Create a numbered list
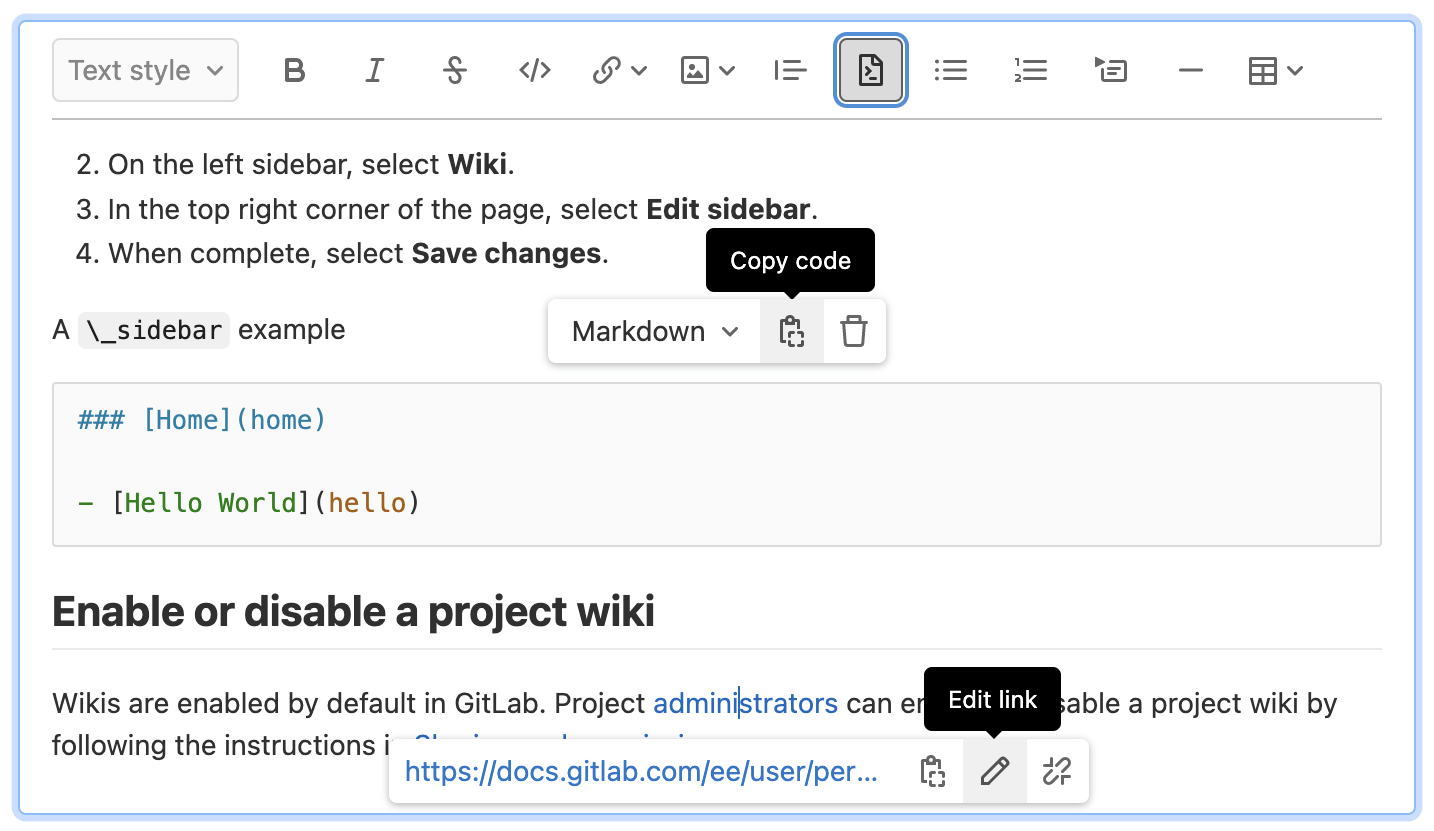The width and height of the screenshot is (1434, 831). click(1030, 70)
